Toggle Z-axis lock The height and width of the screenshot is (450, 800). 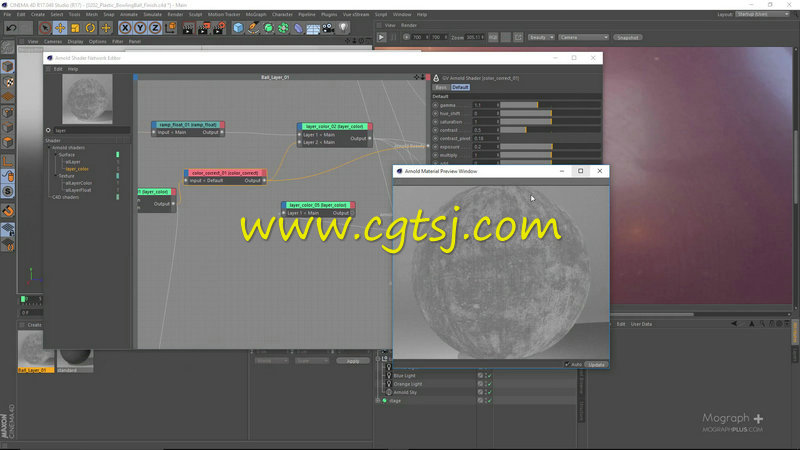point(155,28)
